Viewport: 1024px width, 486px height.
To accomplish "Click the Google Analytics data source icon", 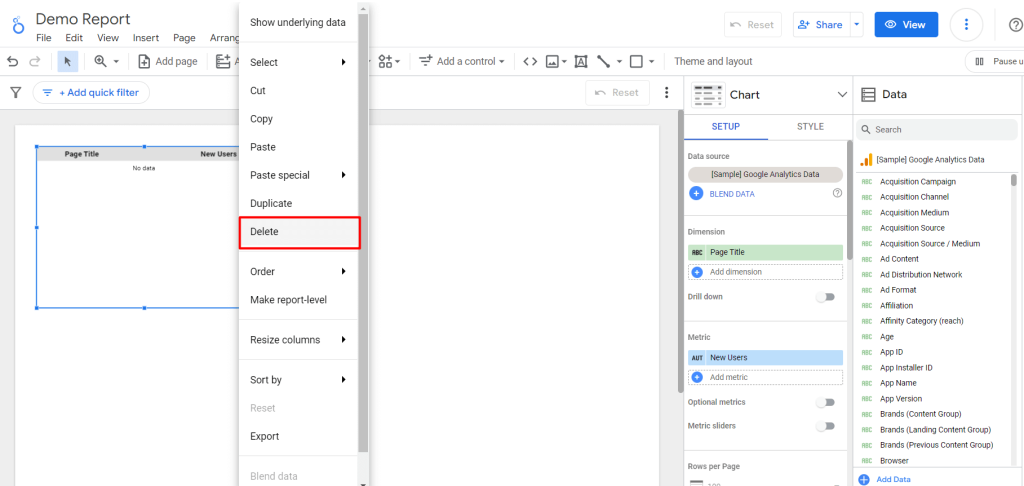I will 866,159.
